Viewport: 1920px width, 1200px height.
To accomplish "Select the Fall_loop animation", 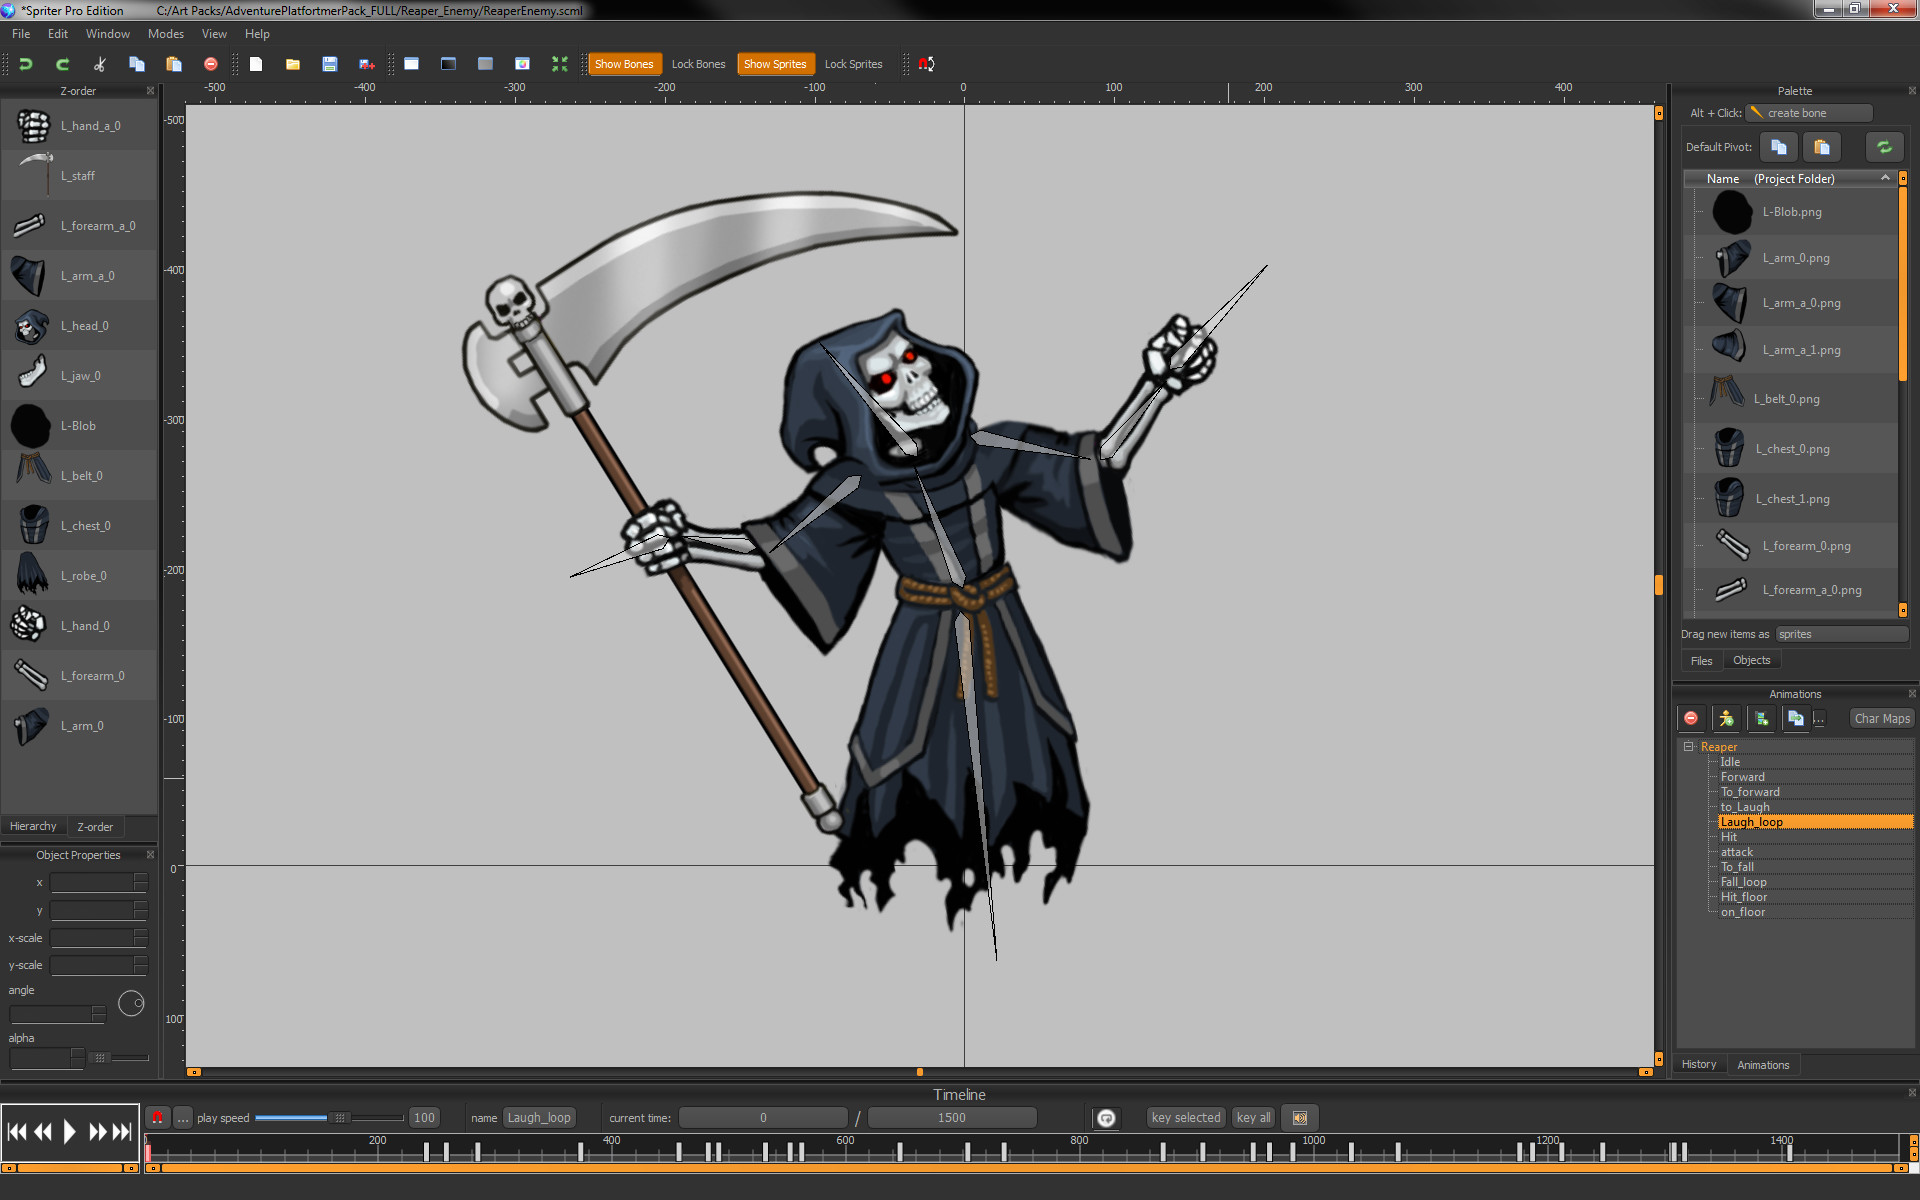I will click(x=1742, y=881).
